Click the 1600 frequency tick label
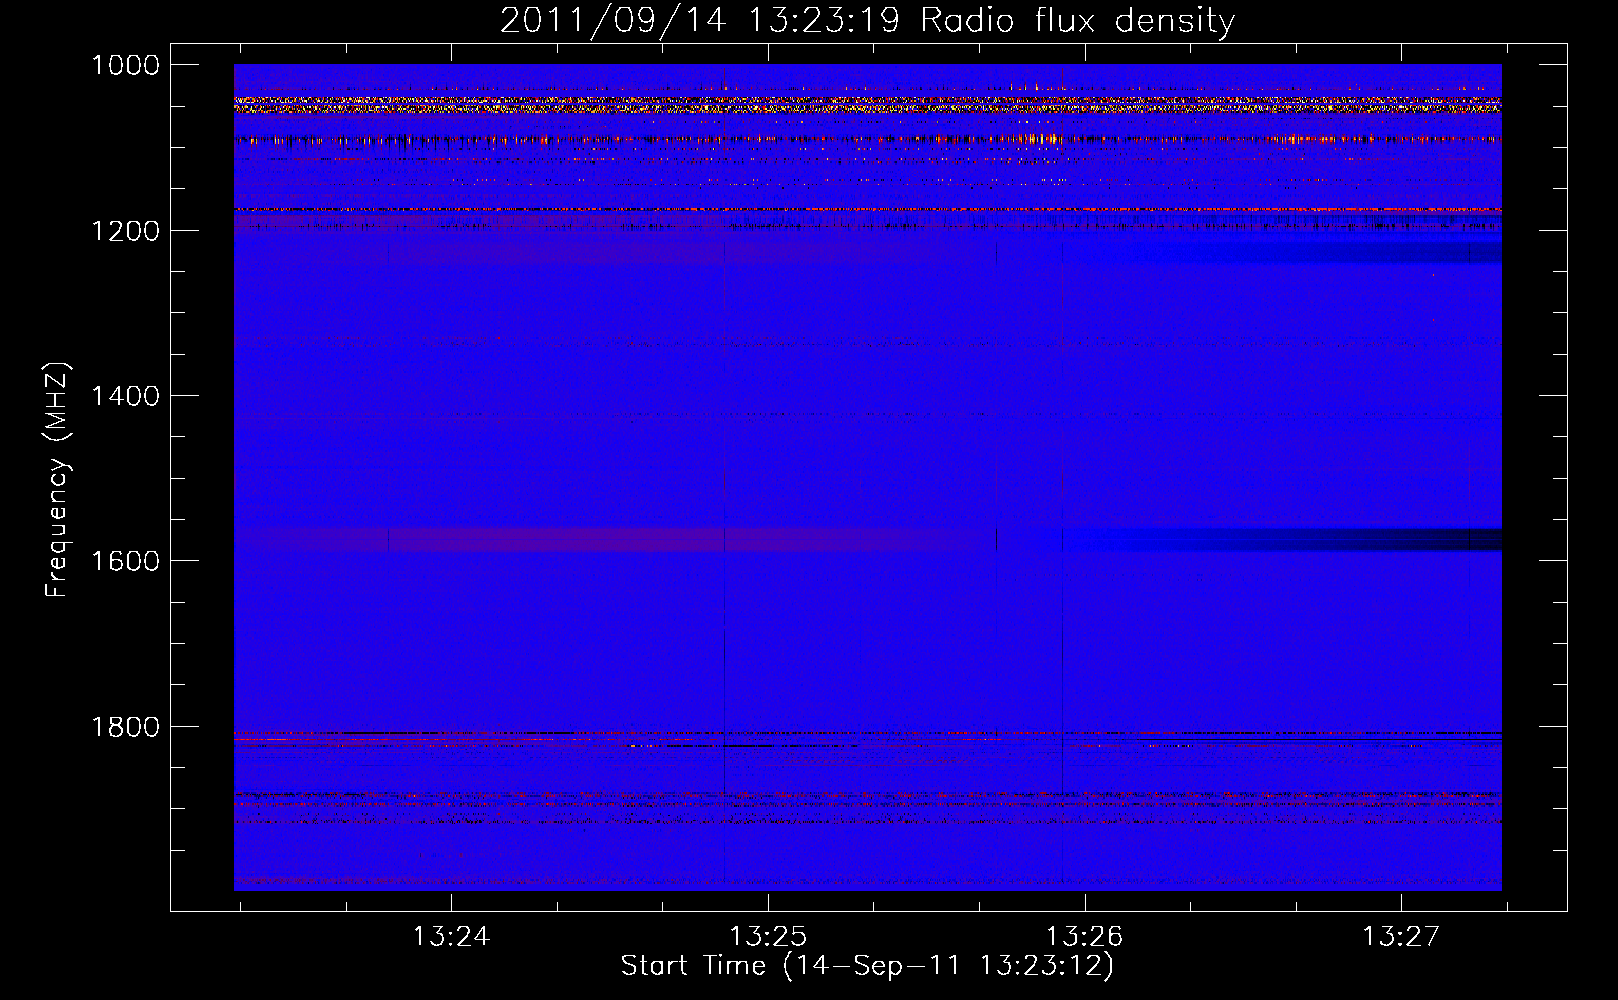This screenshot has height=1000, width=1618. tap(125, 561)
